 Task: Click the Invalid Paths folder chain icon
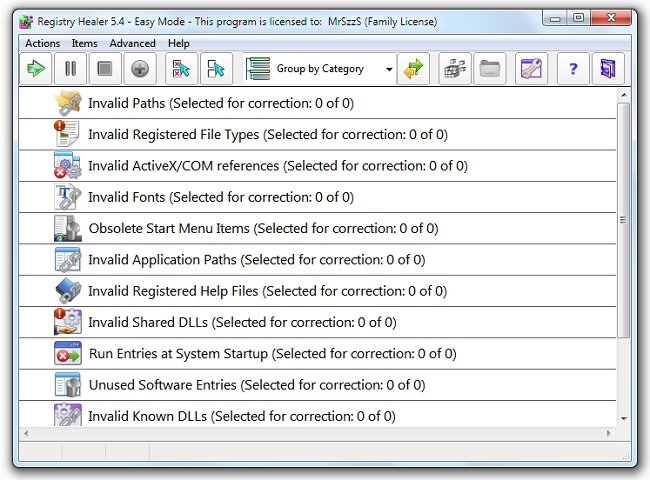[x=68, y=103]
